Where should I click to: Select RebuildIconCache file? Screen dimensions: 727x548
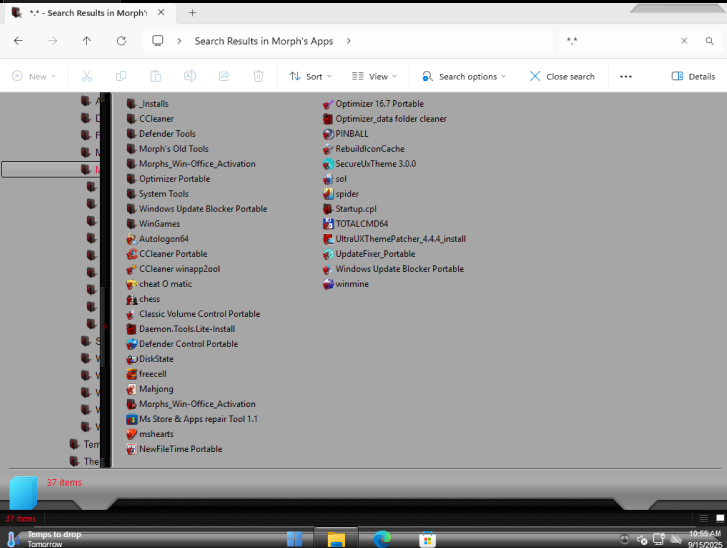coord(364,149)
